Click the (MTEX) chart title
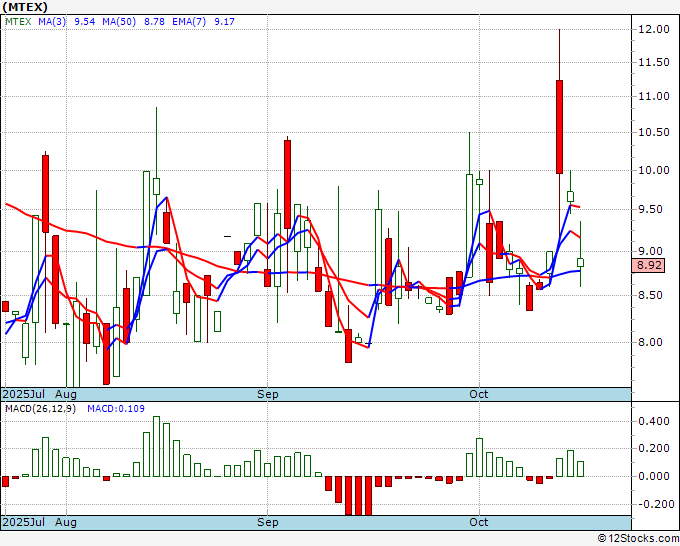The height and width of the screenshot is (546, 680). [25, 7]
